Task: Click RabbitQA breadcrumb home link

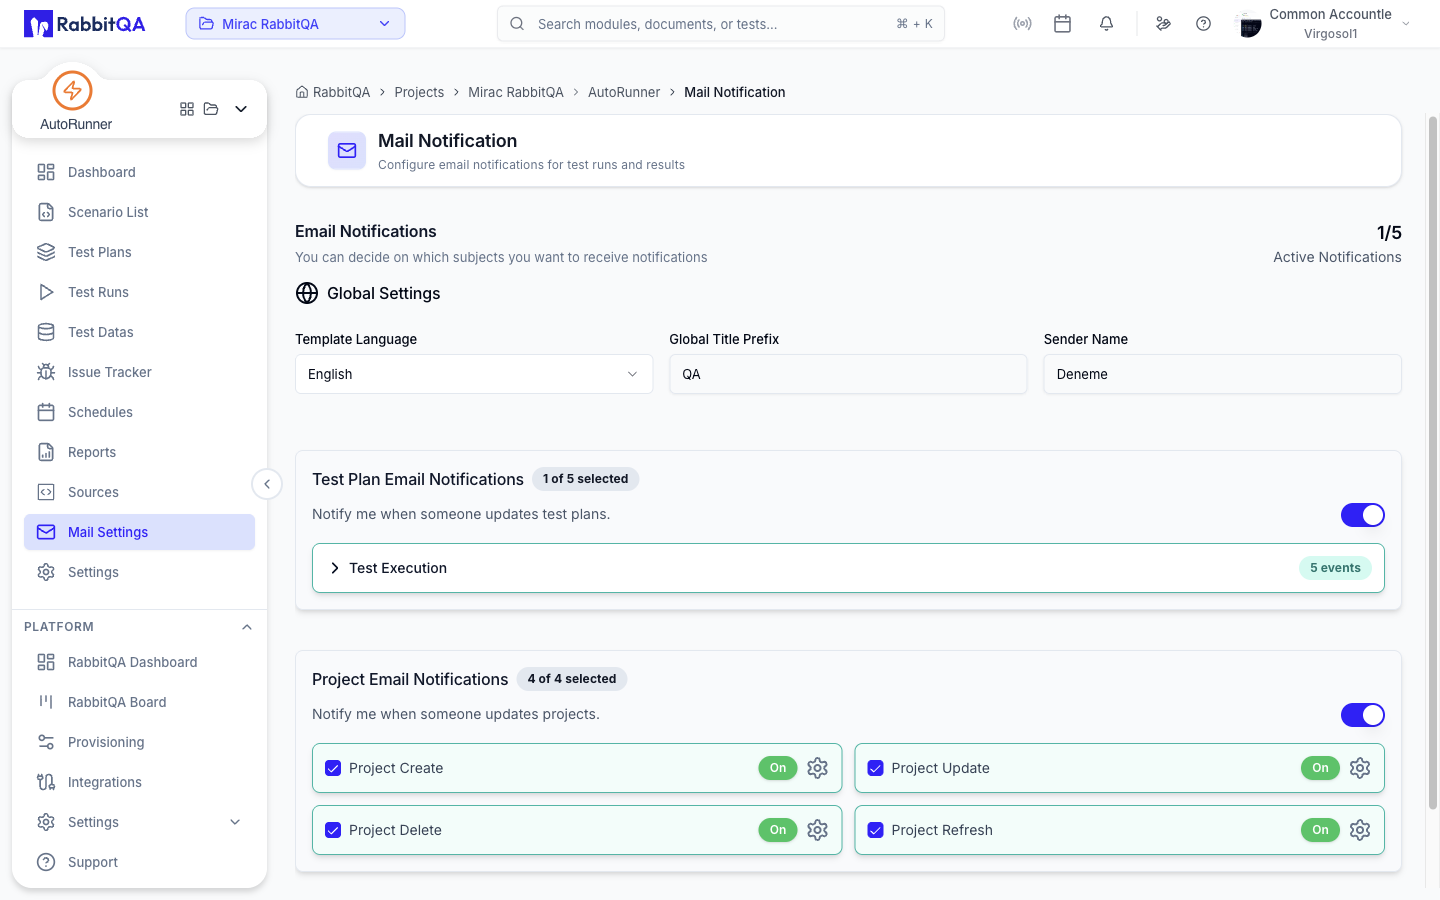Action: [x=333, y=92]
